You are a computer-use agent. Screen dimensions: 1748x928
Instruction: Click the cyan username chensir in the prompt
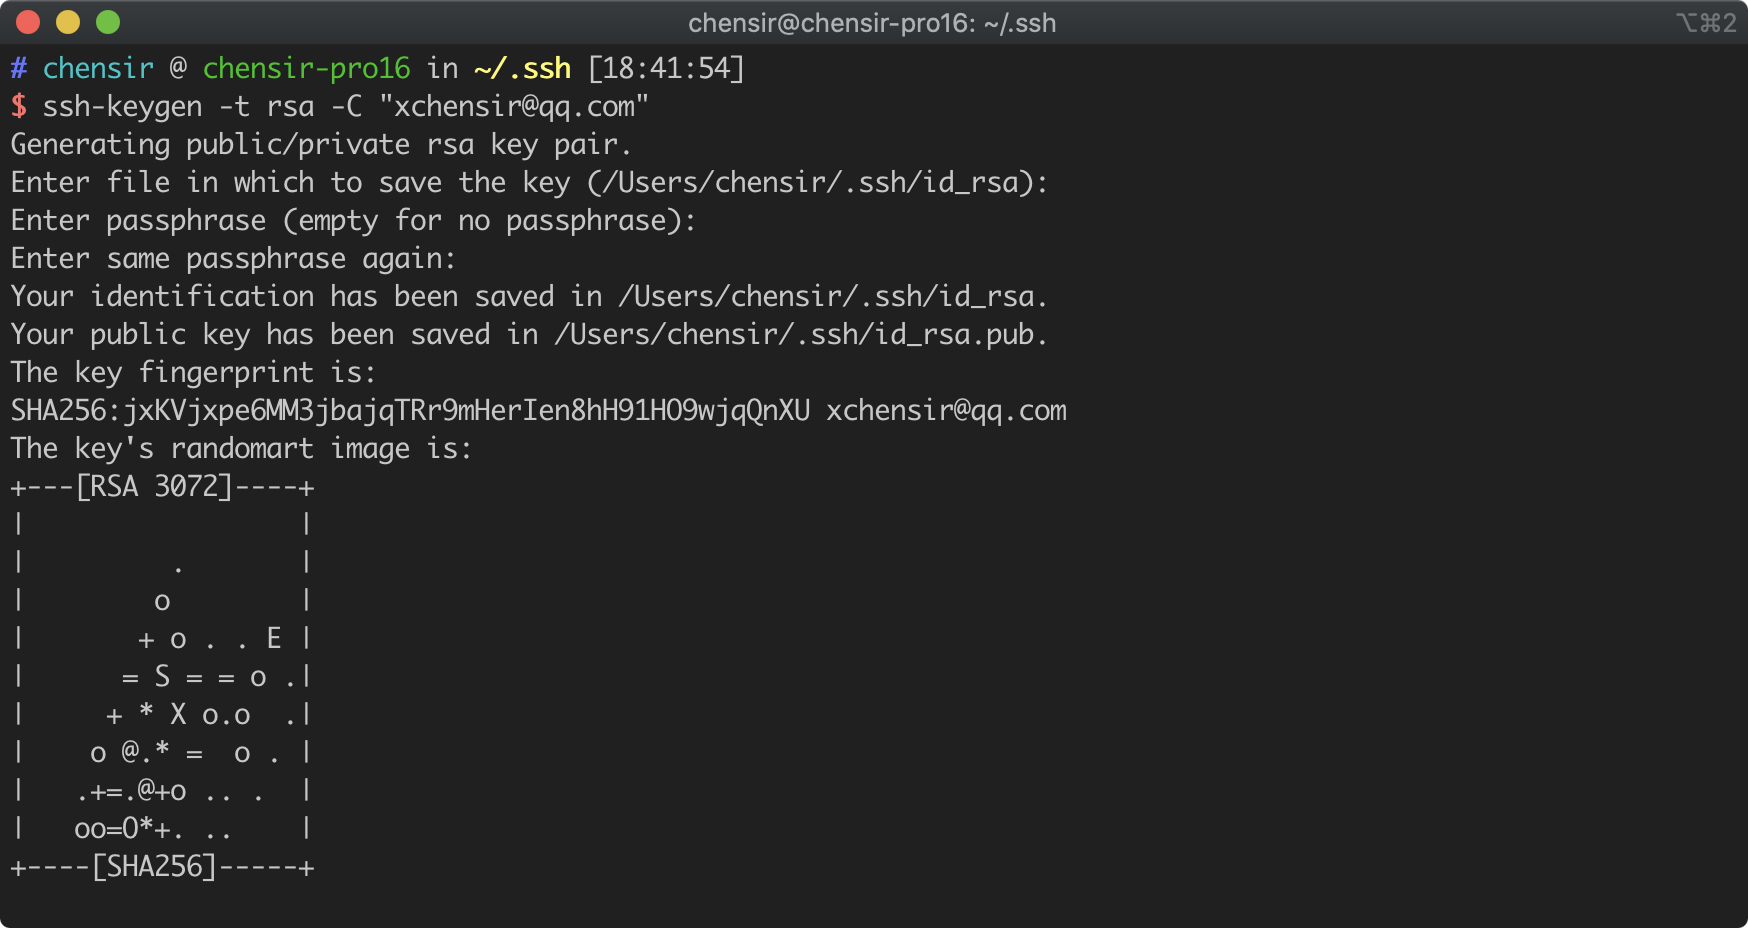[x=98, y=68]
